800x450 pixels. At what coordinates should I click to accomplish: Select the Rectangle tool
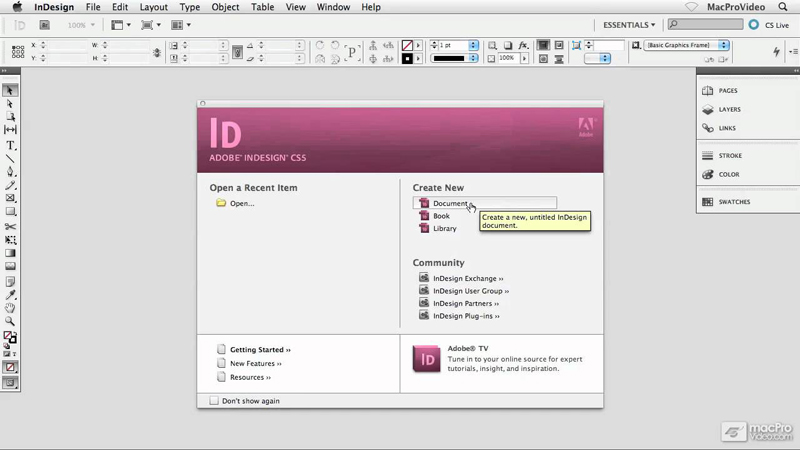click(10, 212)
